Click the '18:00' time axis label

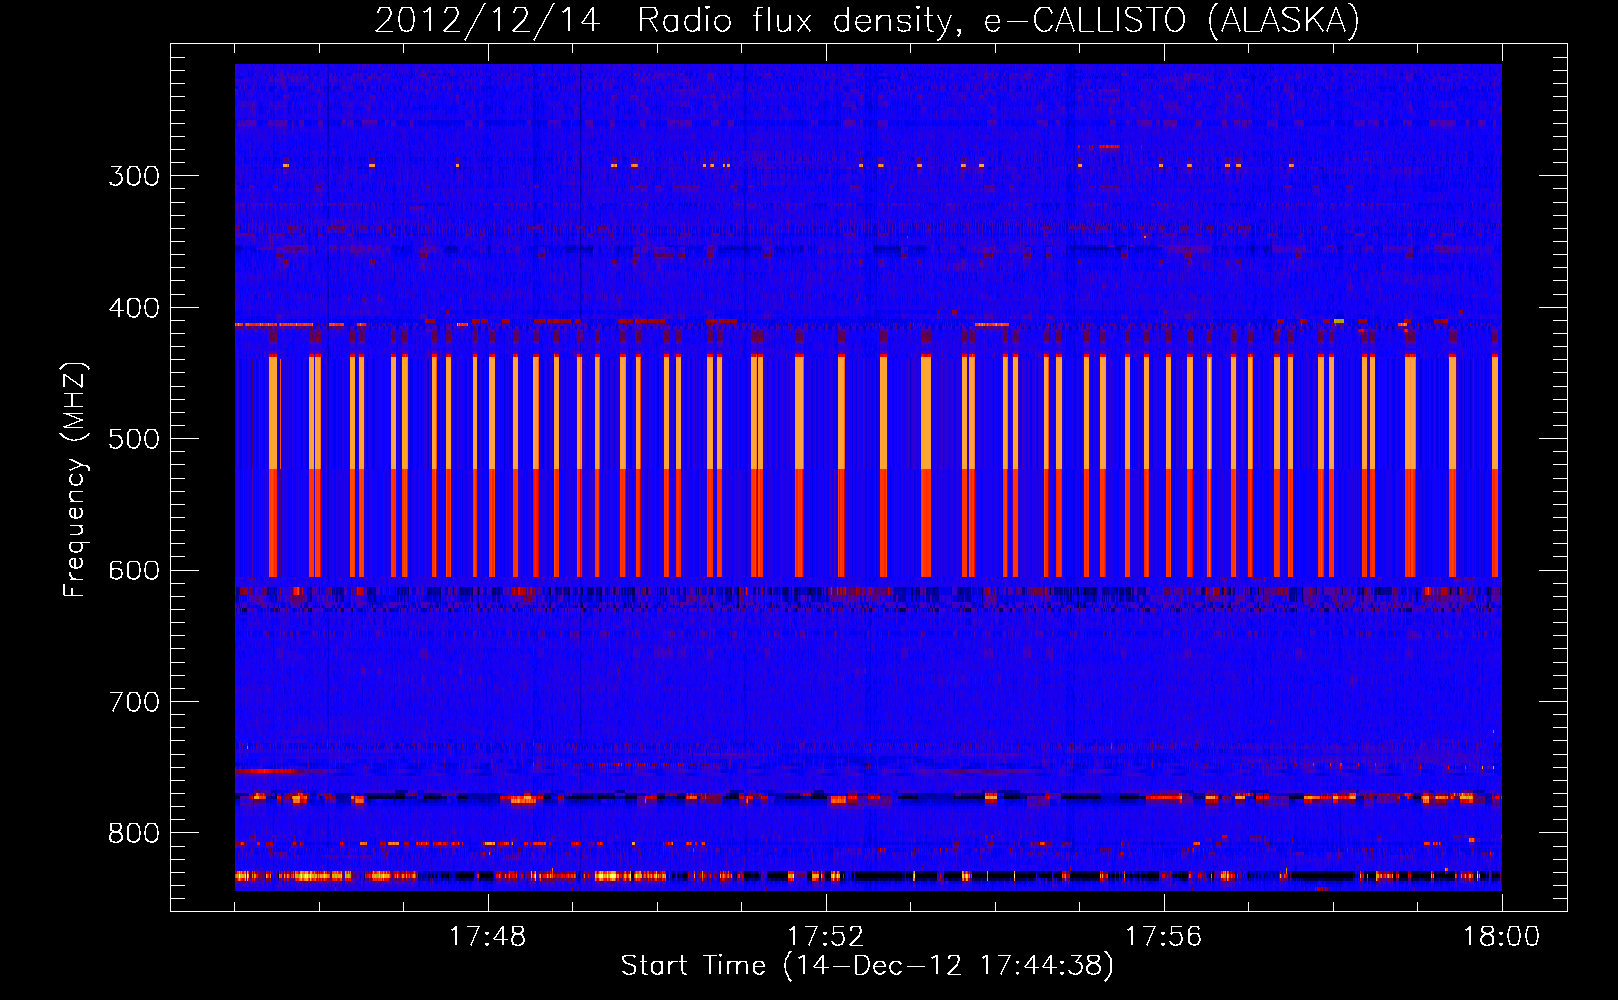(x=1501, y=937)
